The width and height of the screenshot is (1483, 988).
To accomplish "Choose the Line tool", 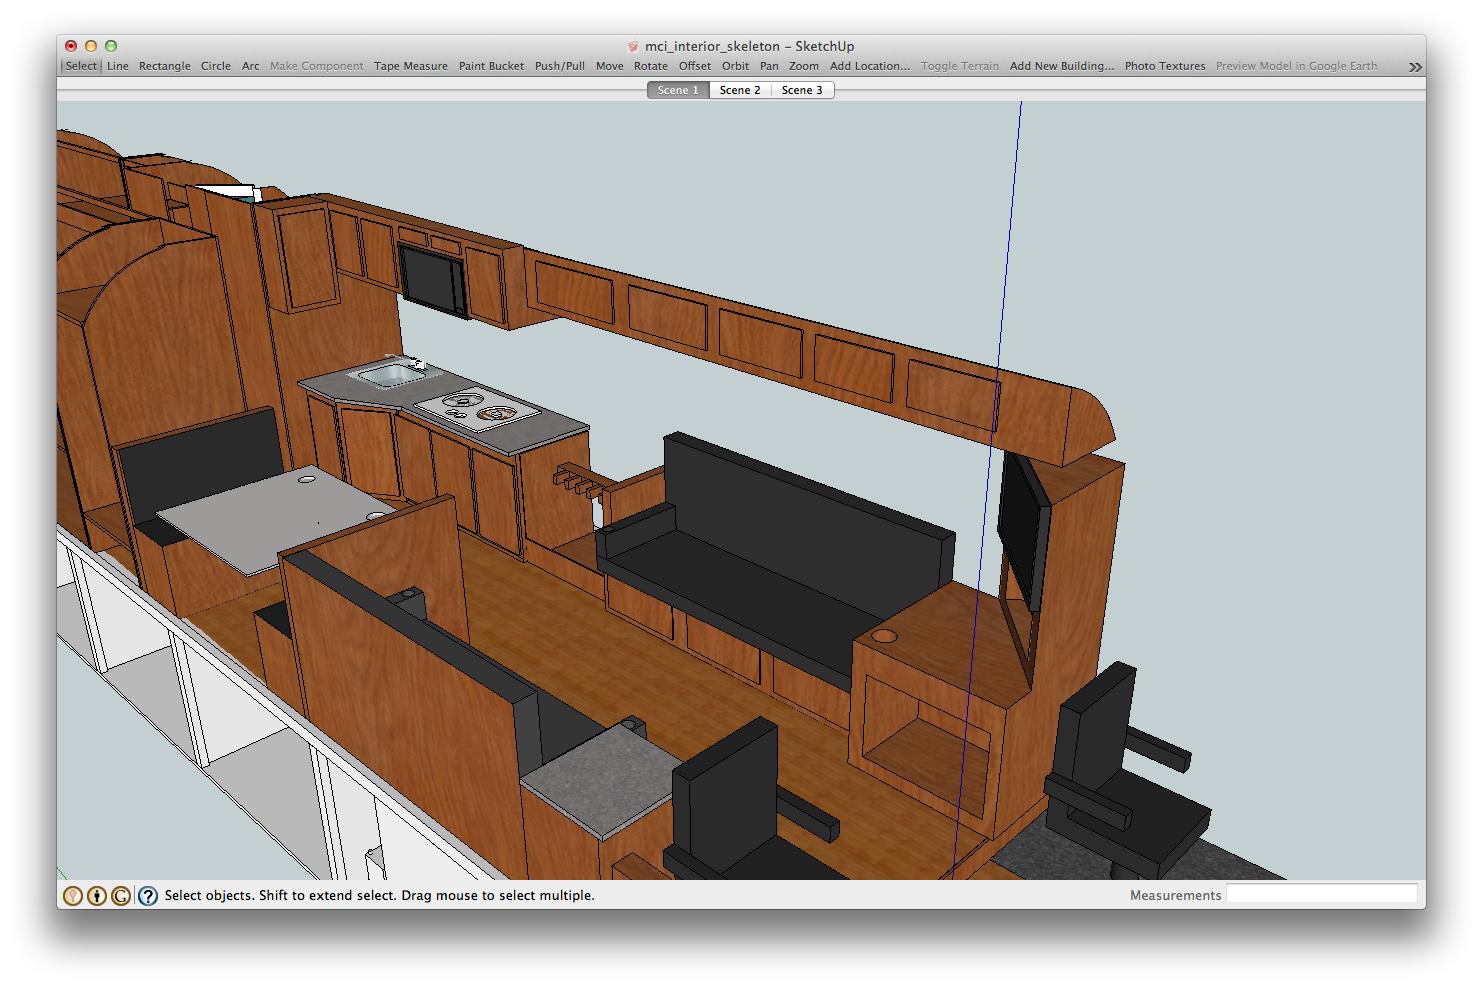I will tap(118, 66).
